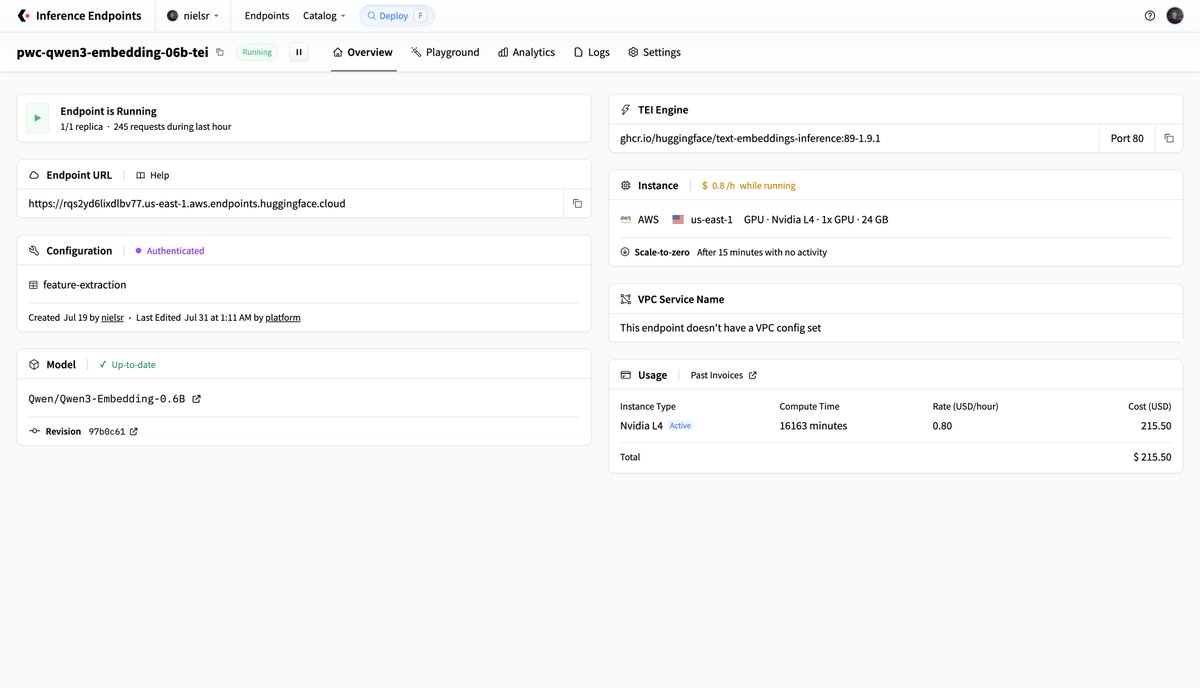
Task: Click the Inference Endpoints logo icon
Action: click(23, 16)
